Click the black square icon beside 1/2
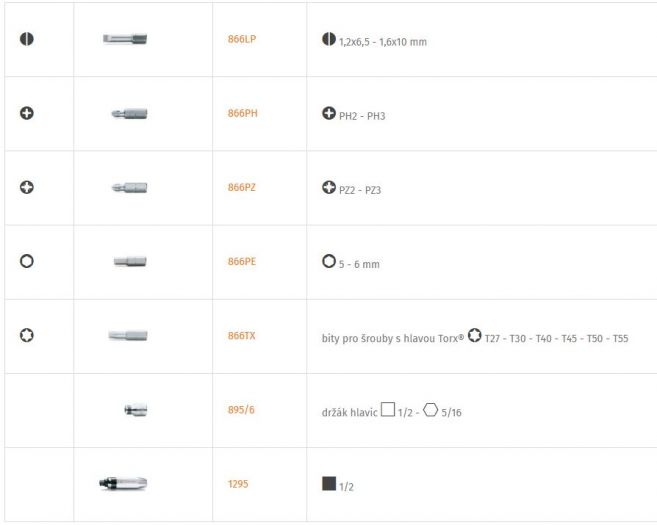 (329, 484)
